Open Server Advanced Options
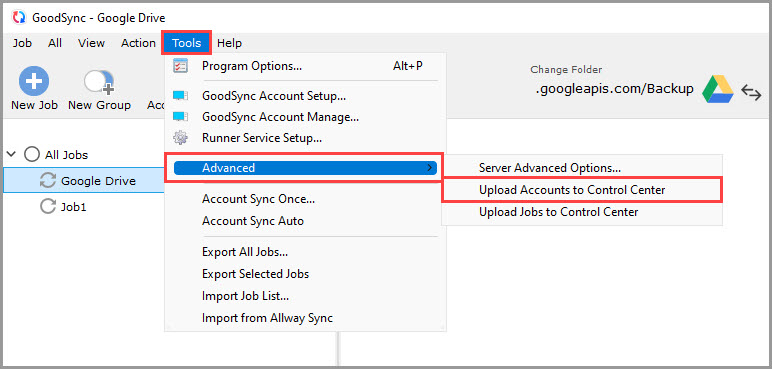This screenshot has width=772, height=369. tap(582, 168)
